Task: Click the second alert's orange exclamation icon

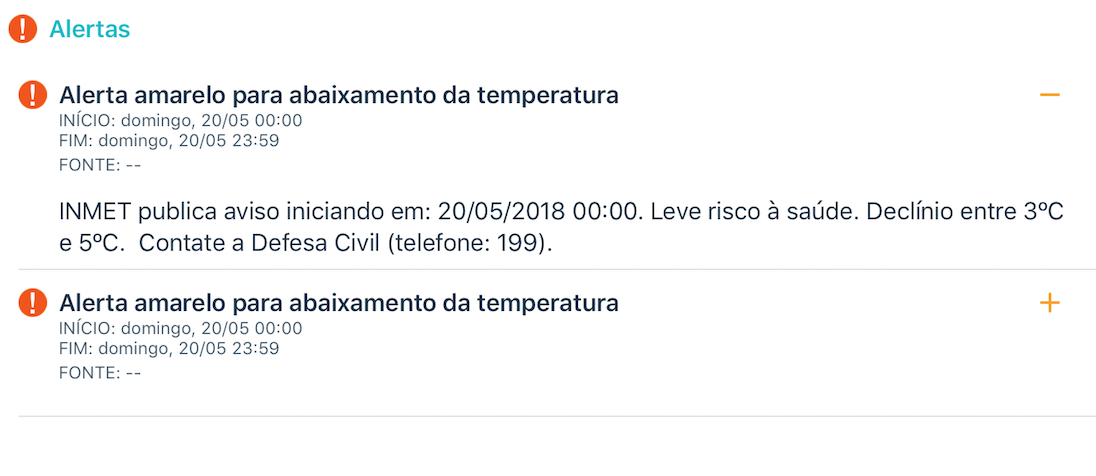Action: pyautogui.click(x=33, y=303)
